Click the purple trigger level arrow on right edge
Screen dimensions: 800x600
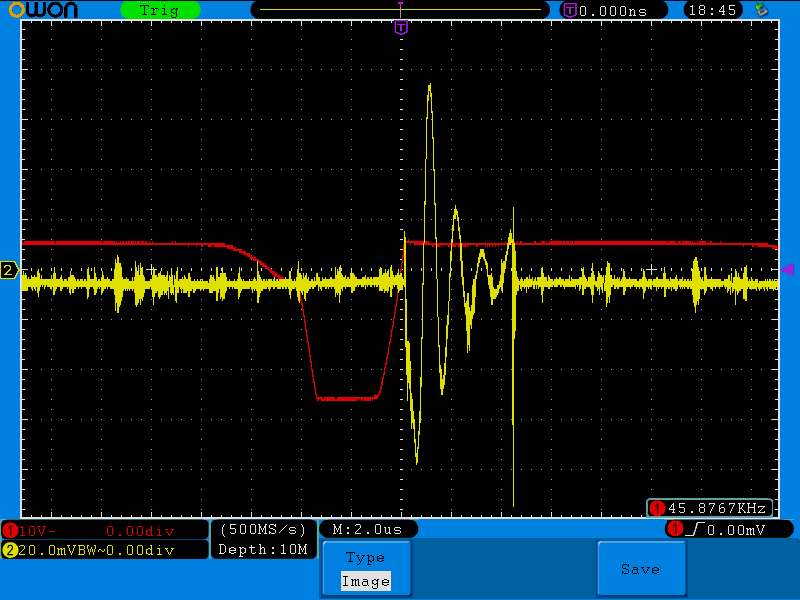coord(787,269)
